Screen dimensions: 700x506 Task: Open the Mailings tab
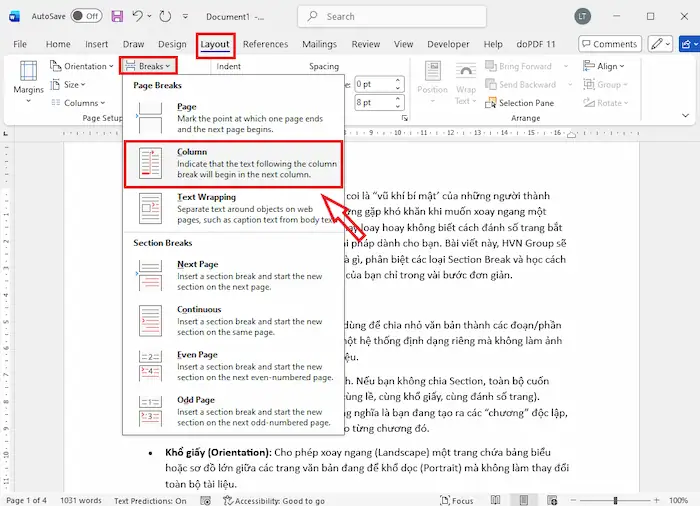(x=319, y=44)
